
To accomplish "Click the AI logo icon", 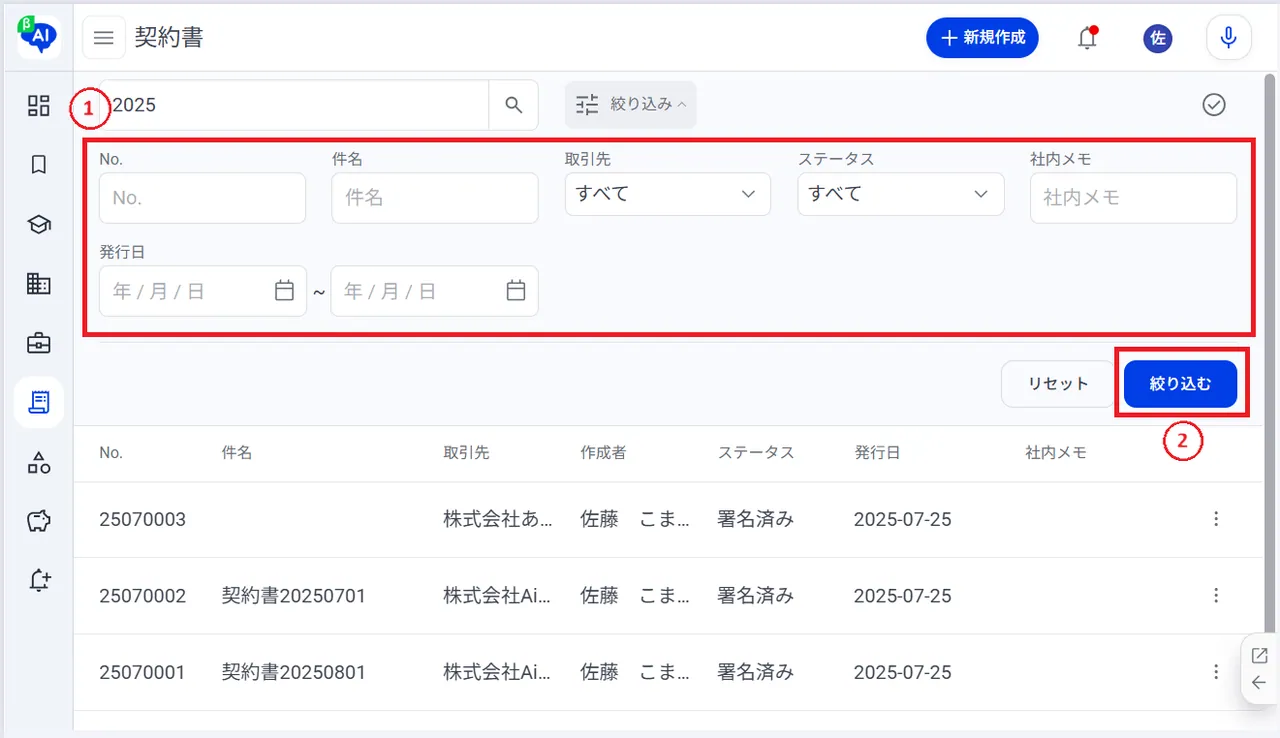I will (39, 36).
